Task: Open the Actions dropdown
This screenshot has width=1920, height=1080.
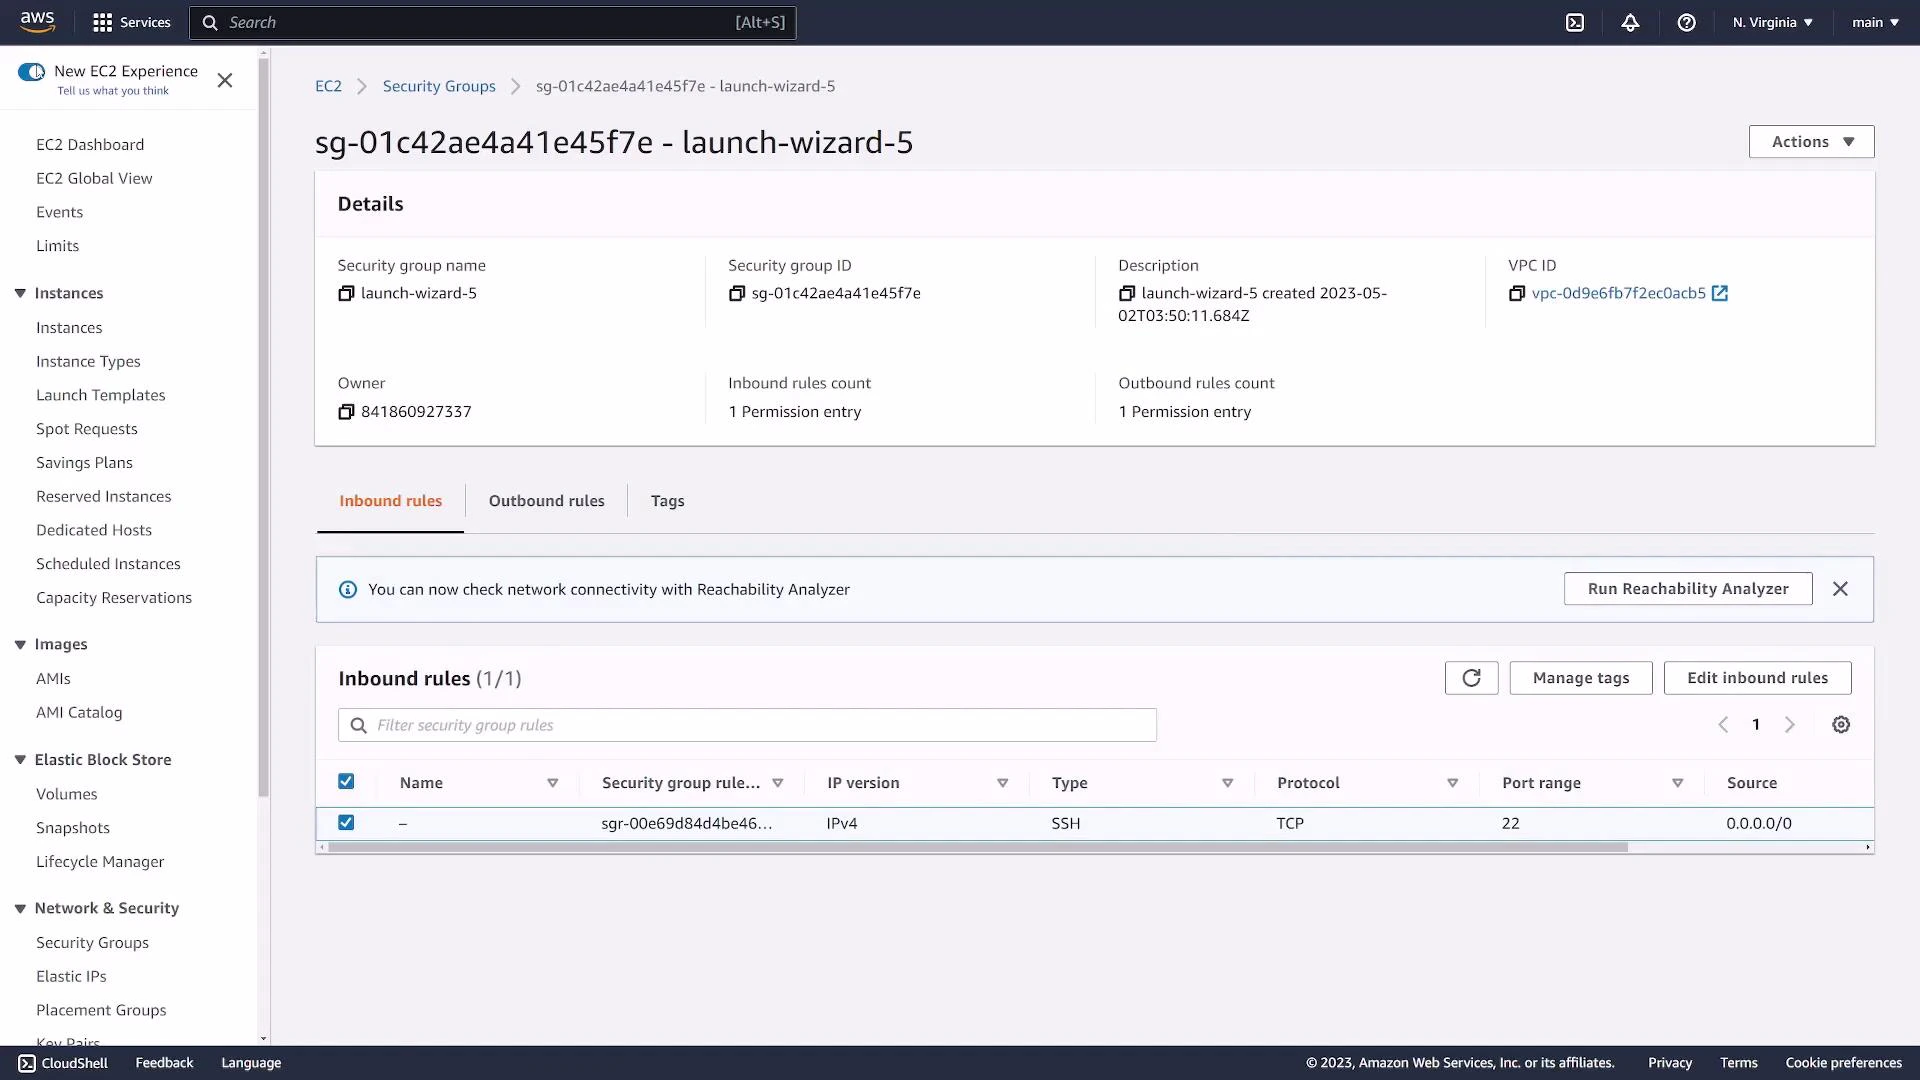Action: (x=1810, y=141)
